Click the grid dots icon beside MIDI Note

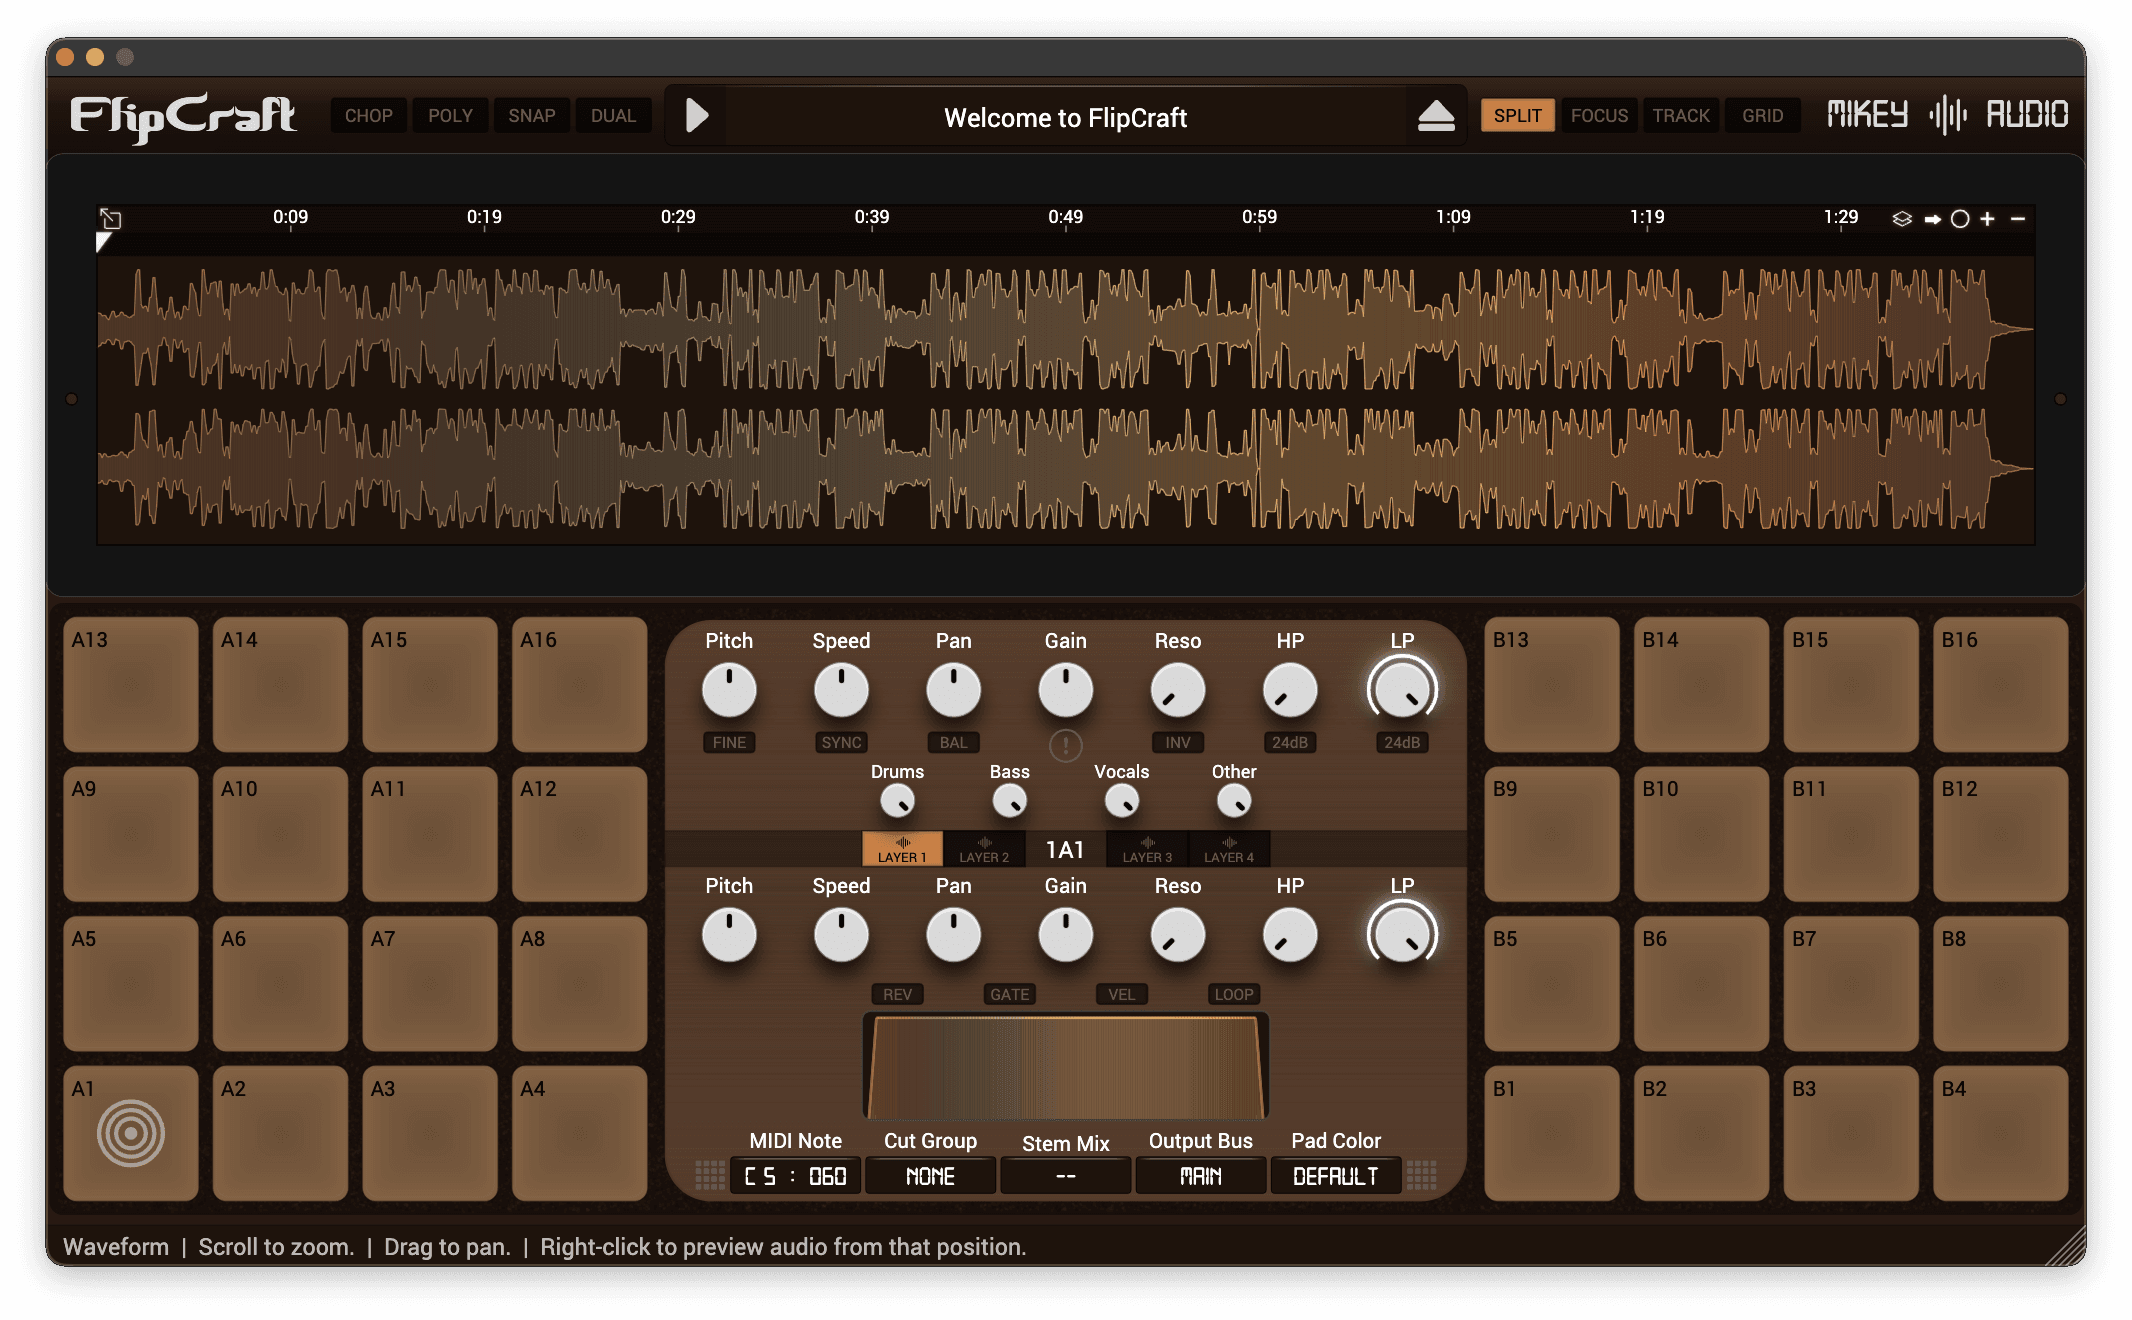(x=710, y=1175)
